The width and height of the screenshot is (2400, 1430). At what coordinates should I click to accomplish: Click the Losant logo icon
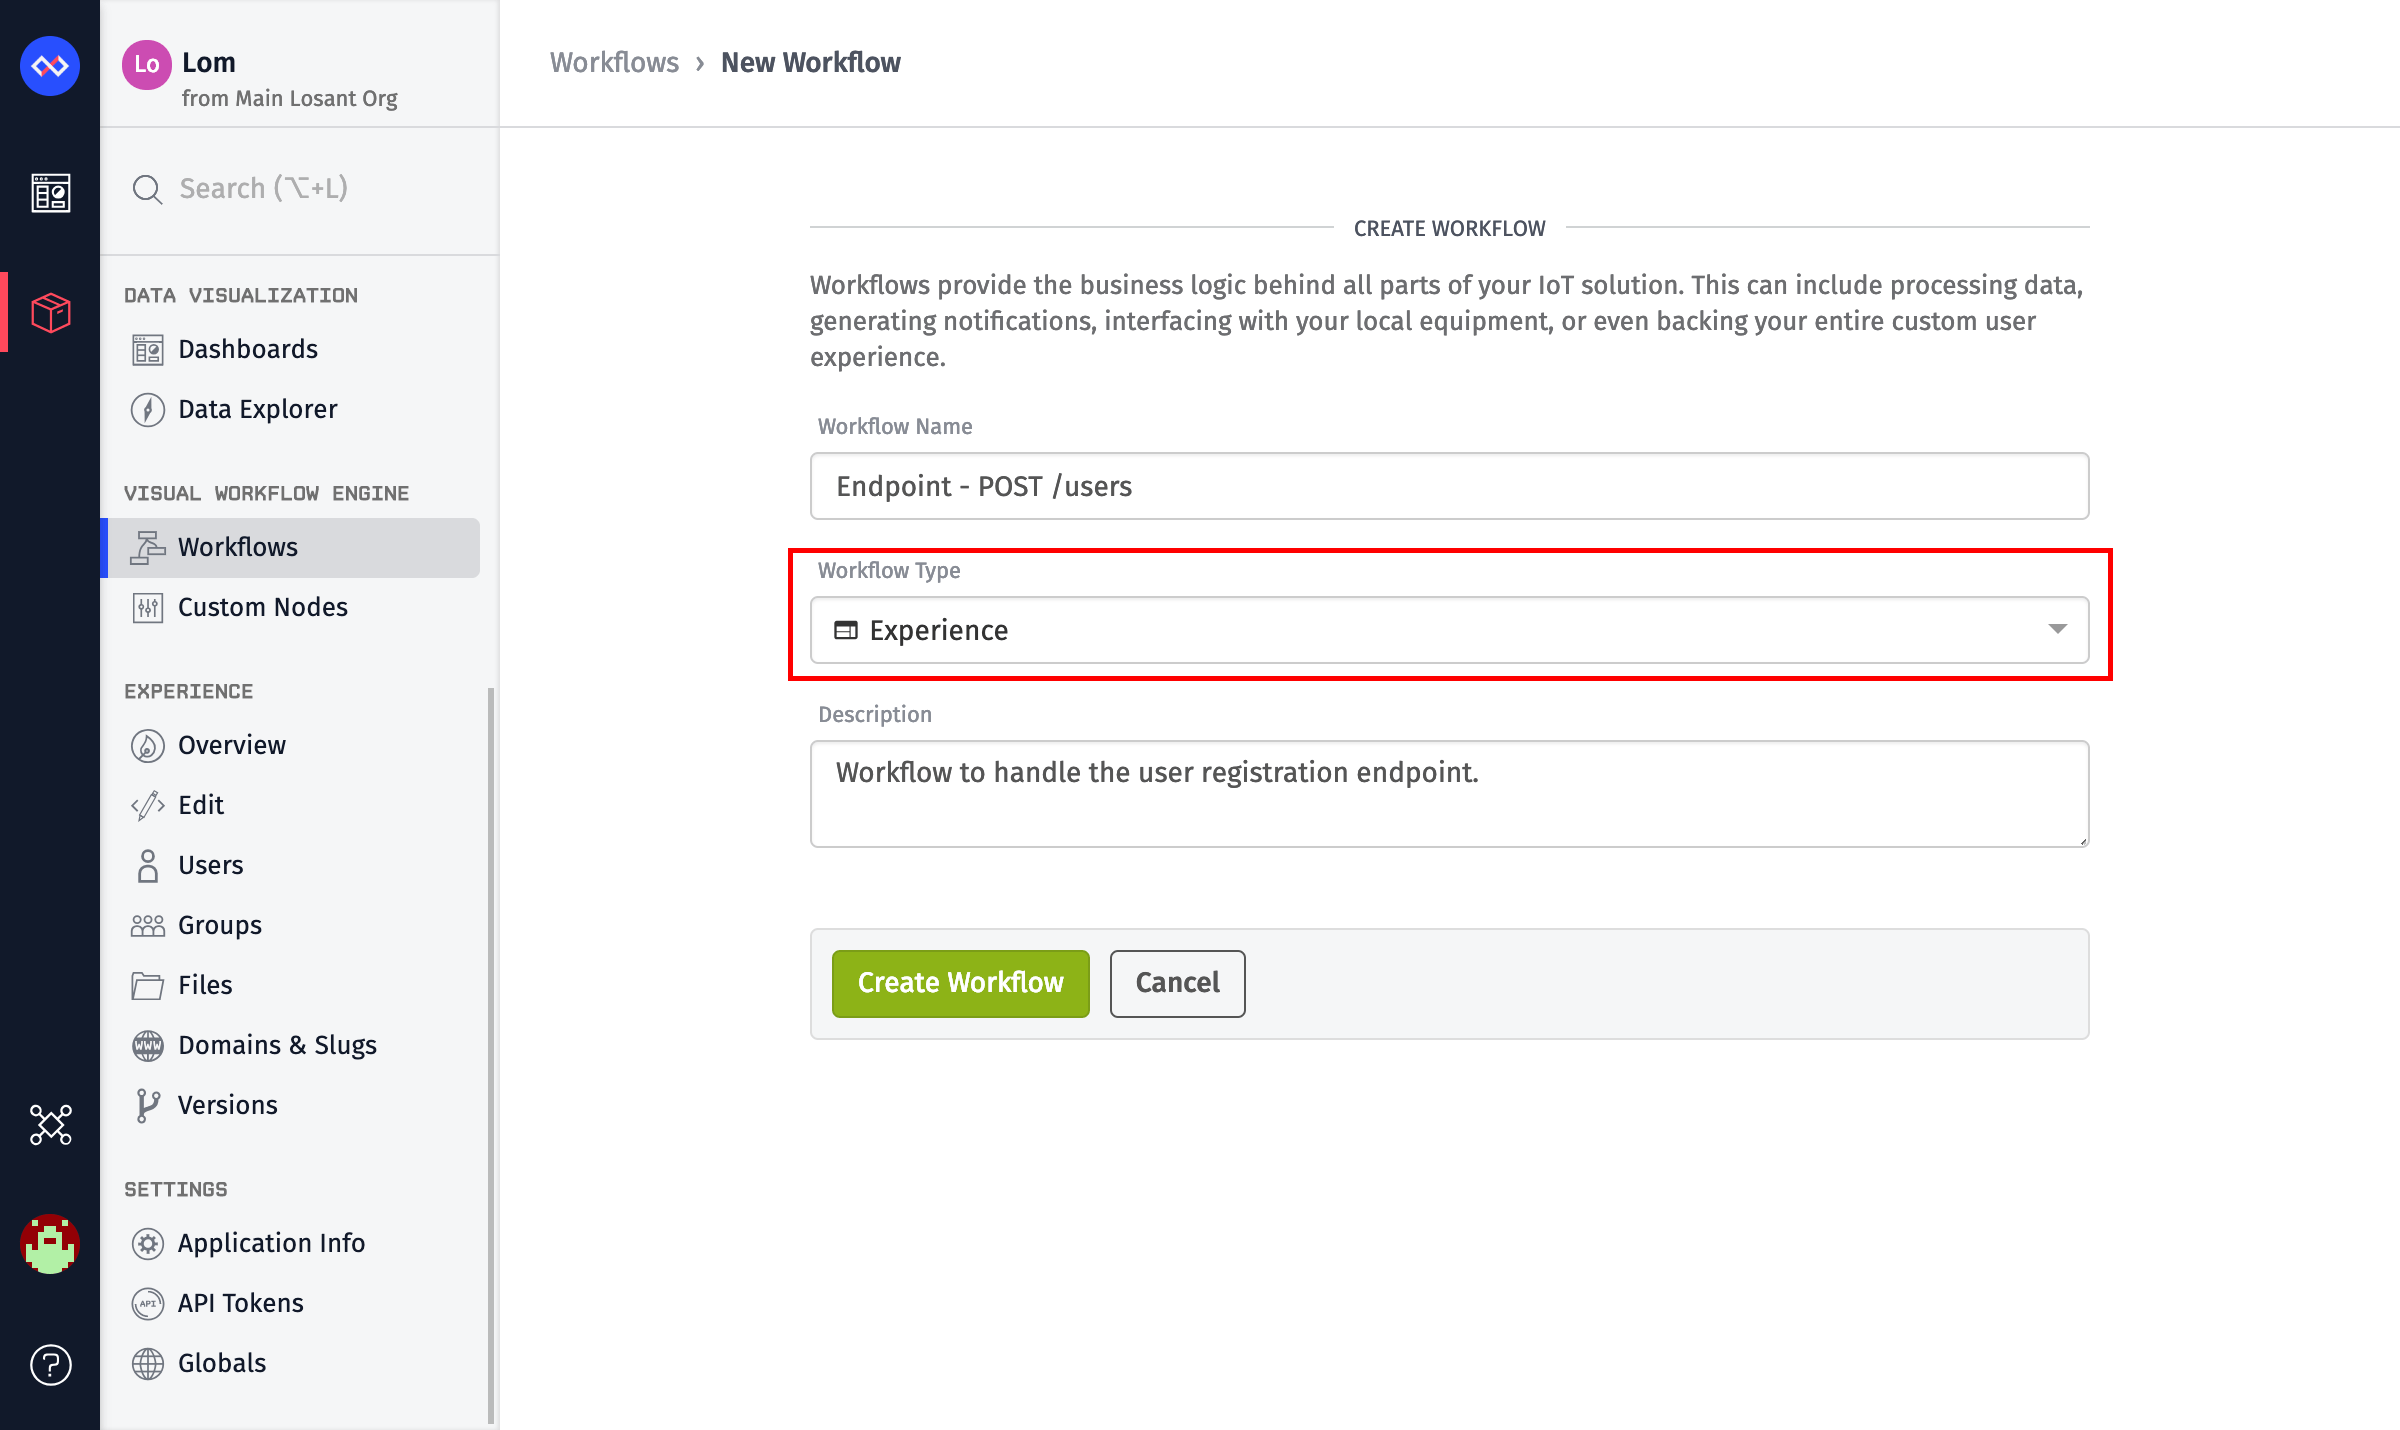pos(50,66)
